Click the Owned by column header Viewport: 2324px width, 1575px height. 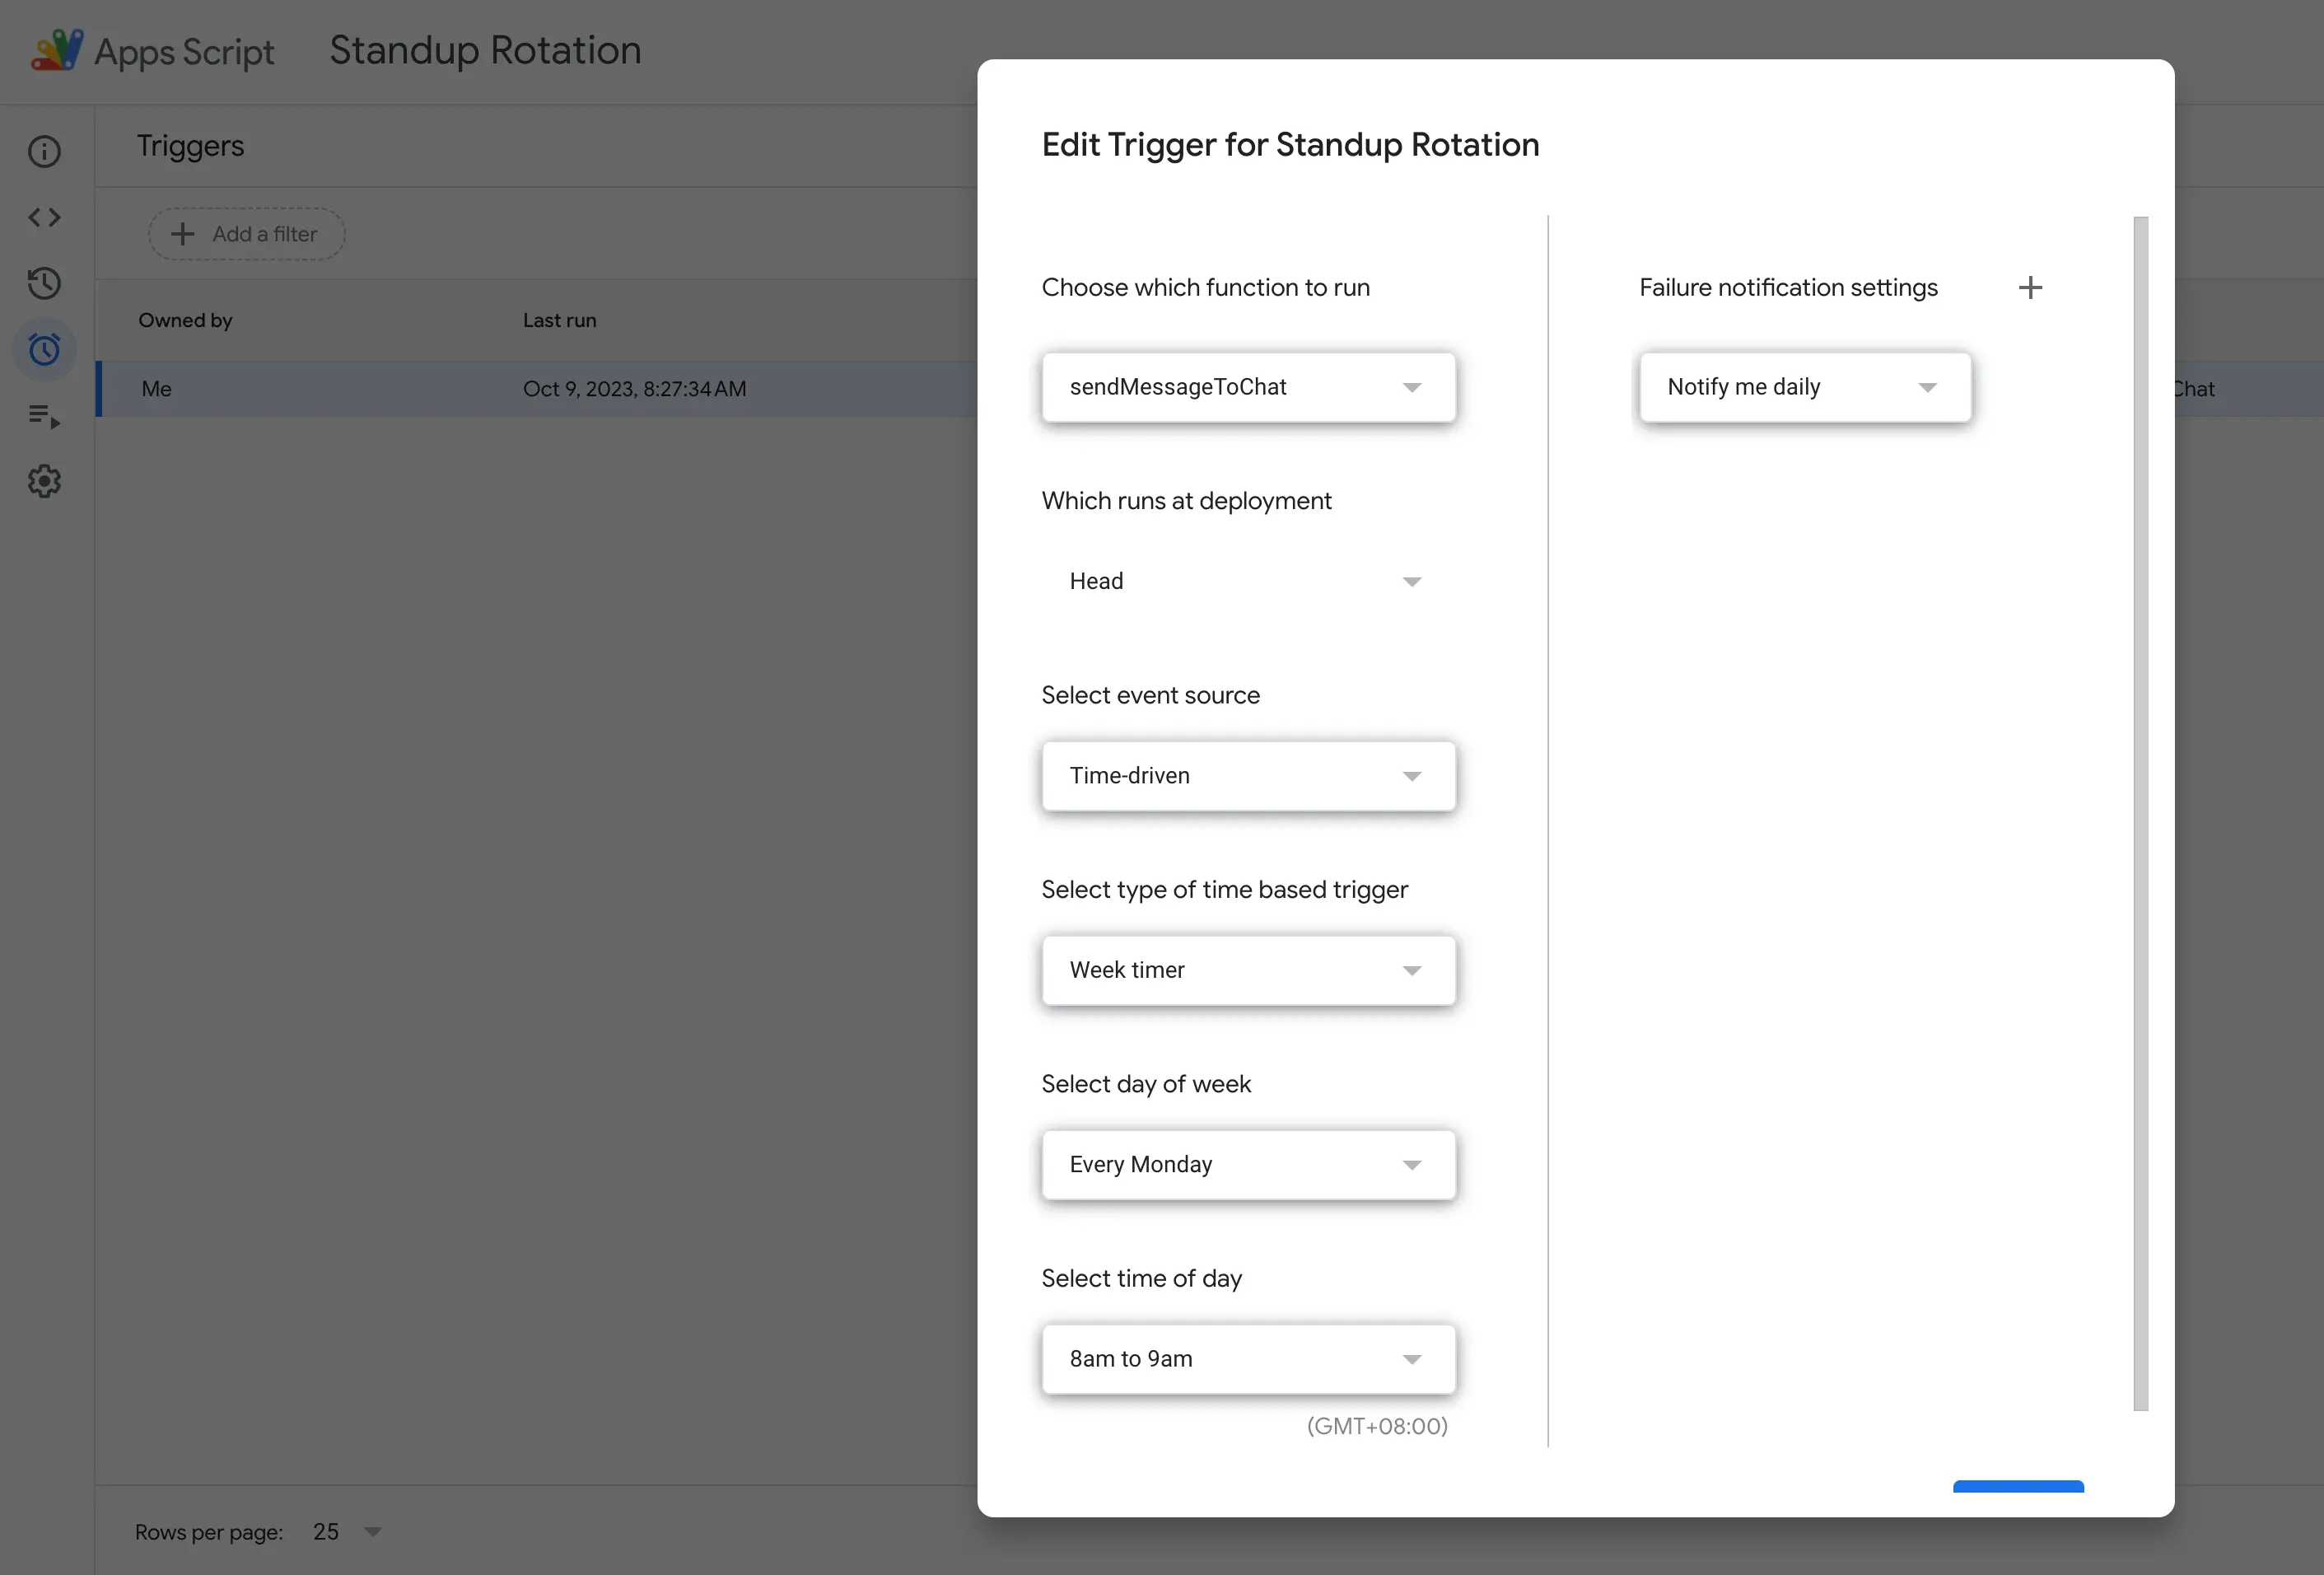coord(185,320)
